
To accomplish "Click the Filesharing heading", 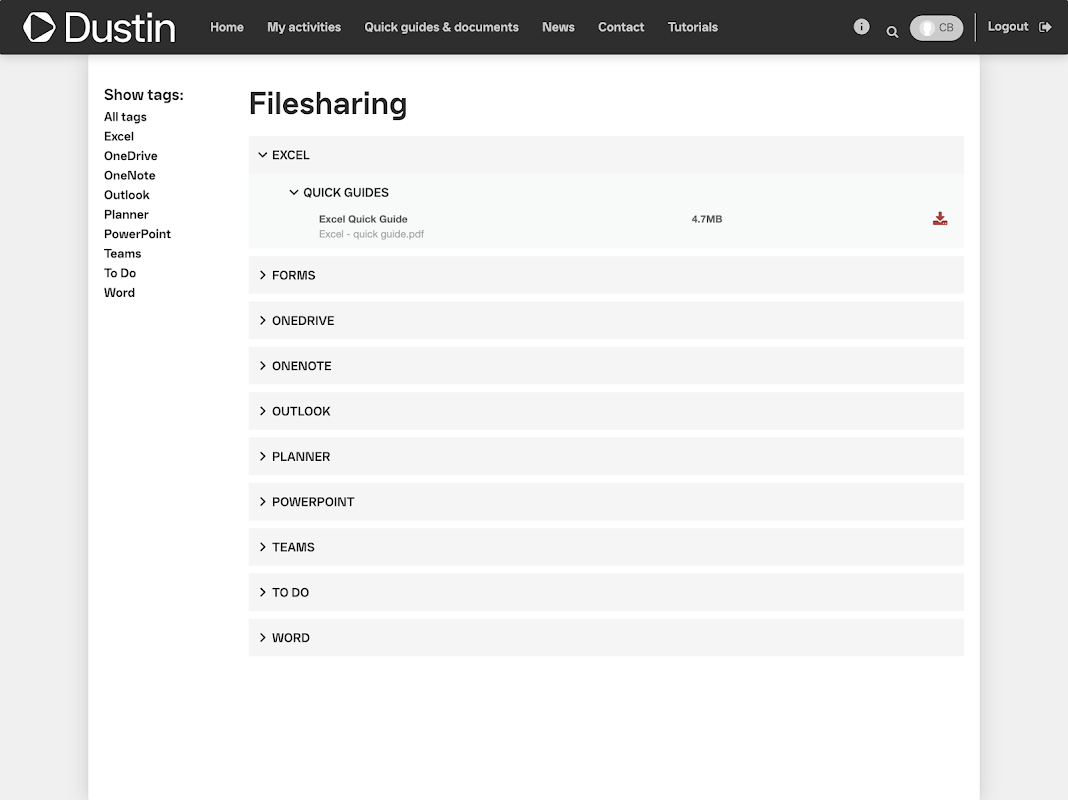I will 328,104.
